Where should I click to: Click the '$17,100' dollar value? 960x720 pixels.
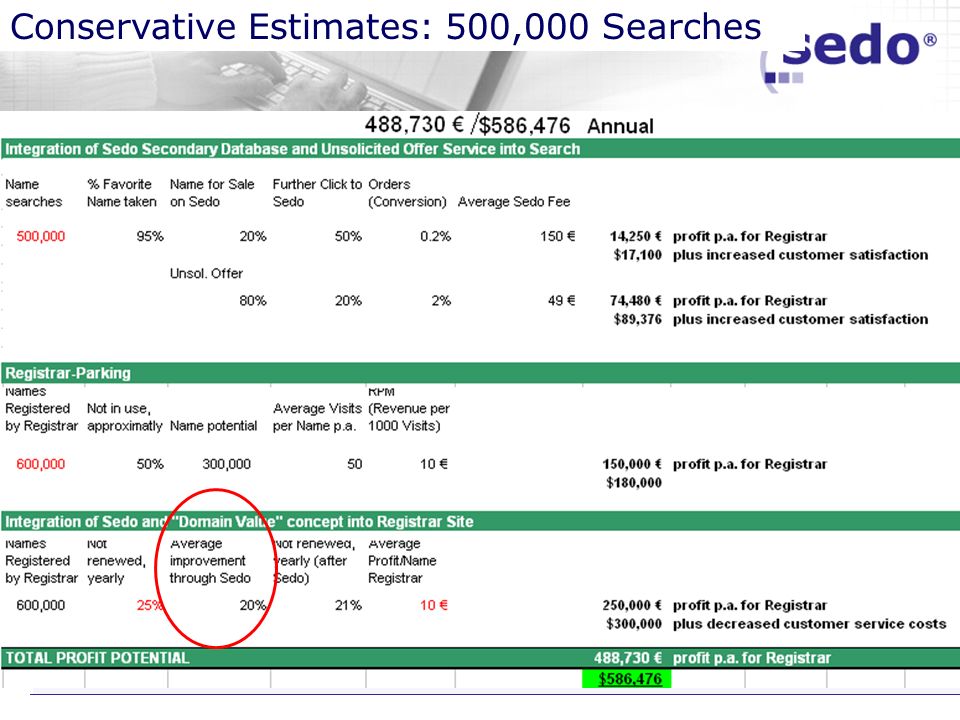pos(637,255)
